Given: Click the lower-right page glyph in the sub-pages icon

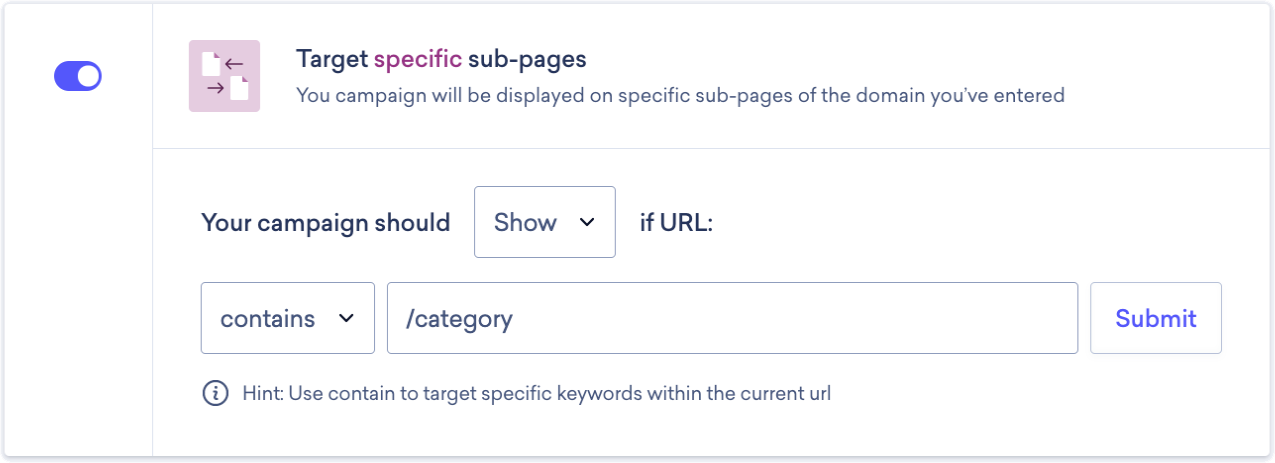Looking at the screenshot, I should tap(239, 88).
